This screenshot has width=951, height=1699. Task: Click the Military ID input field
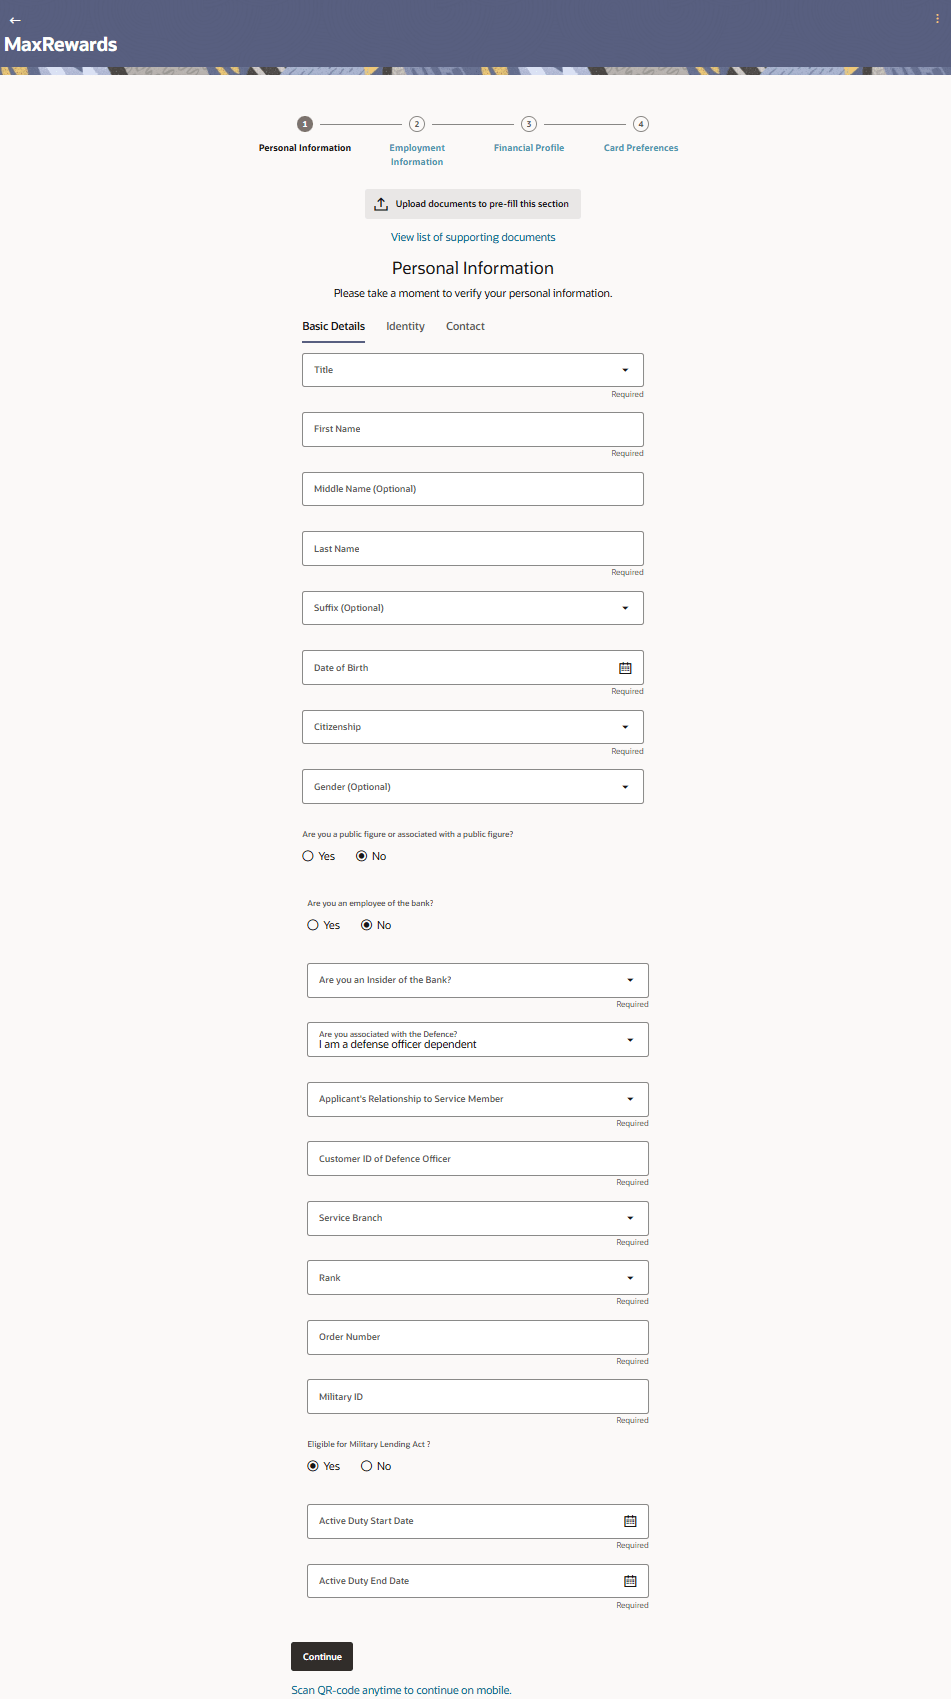(x=477, y=1397)
